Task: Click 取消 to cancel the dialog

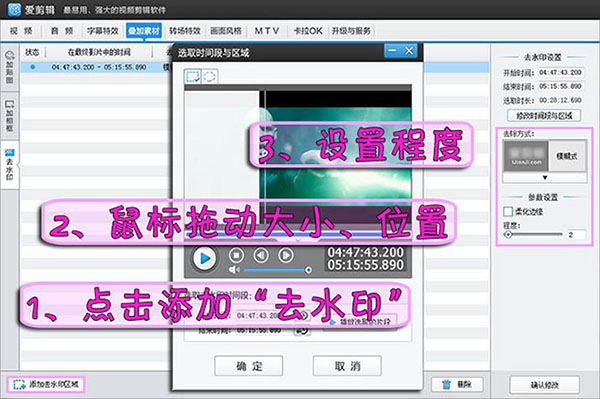Action: tap(347, 366)
